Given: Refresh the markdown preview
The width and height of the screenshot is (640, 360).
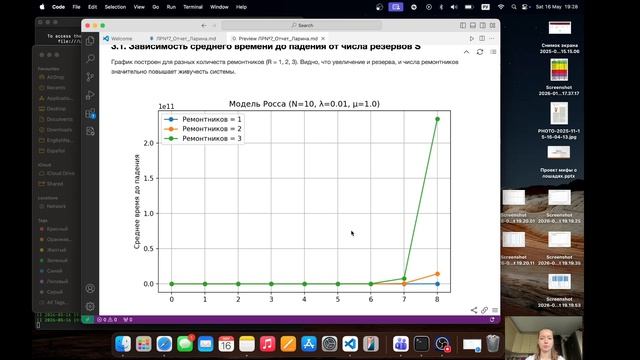Looking at the screenshot, I should pyautogui.click(x=480, y=52).
